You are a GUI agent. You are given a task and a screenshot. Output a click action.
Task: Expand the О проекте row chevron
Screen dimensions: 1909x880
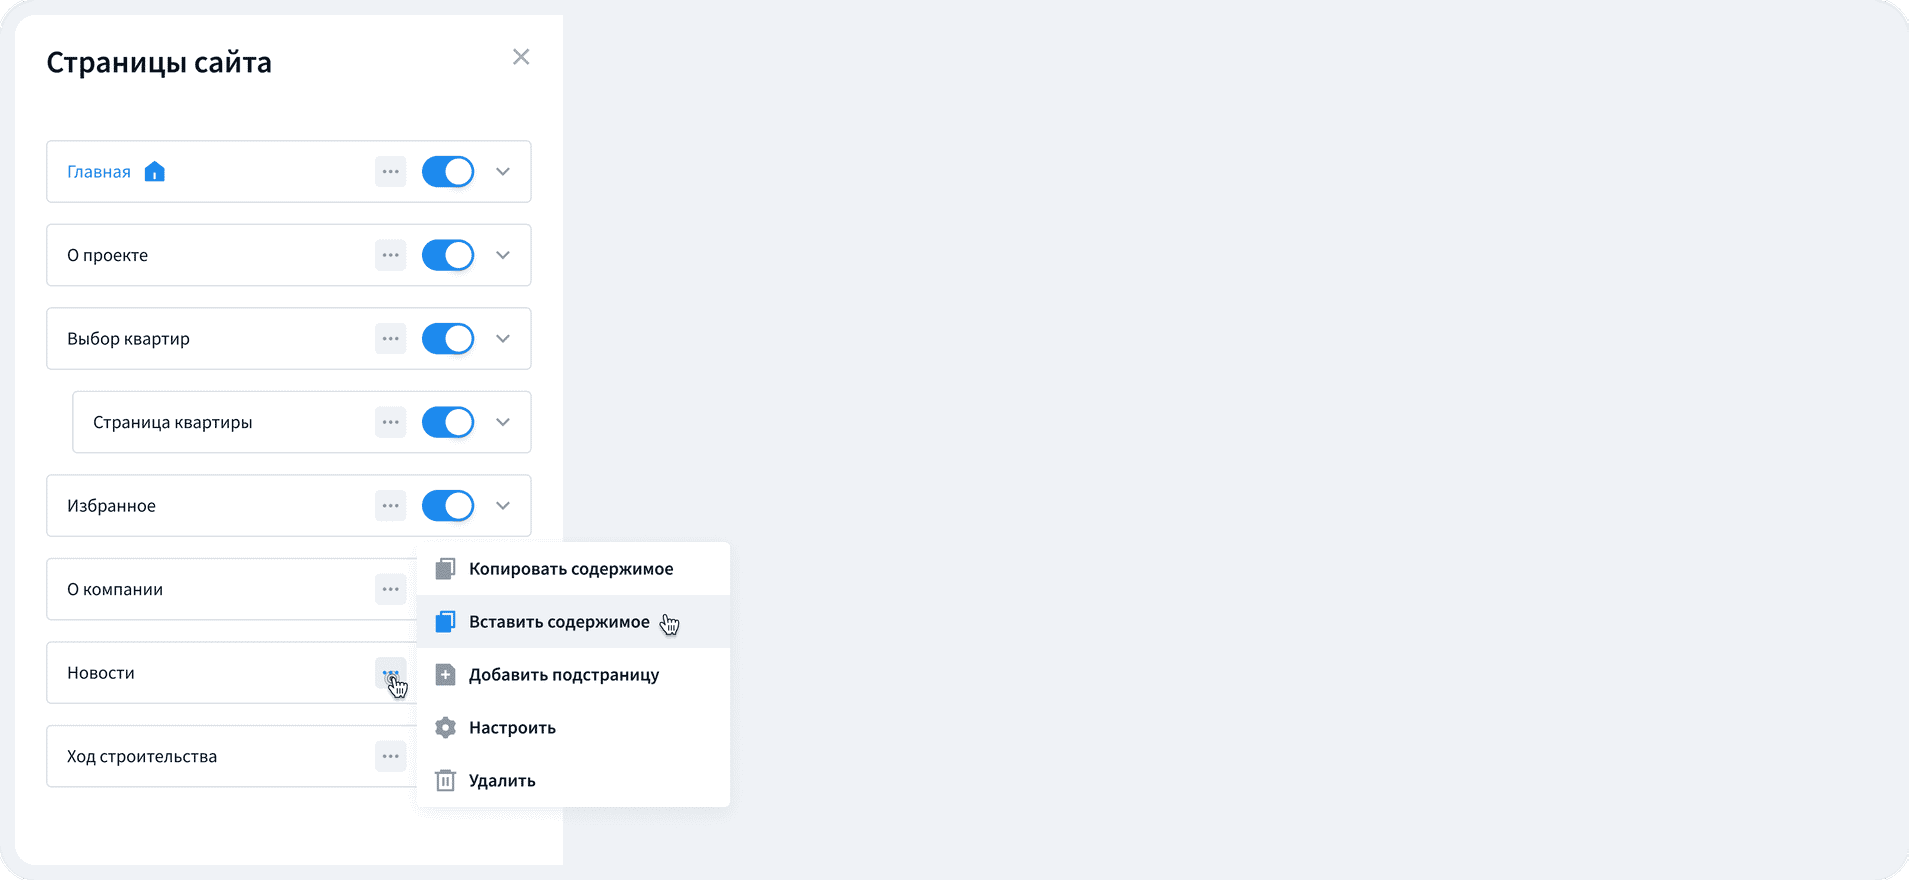point(503,255)
